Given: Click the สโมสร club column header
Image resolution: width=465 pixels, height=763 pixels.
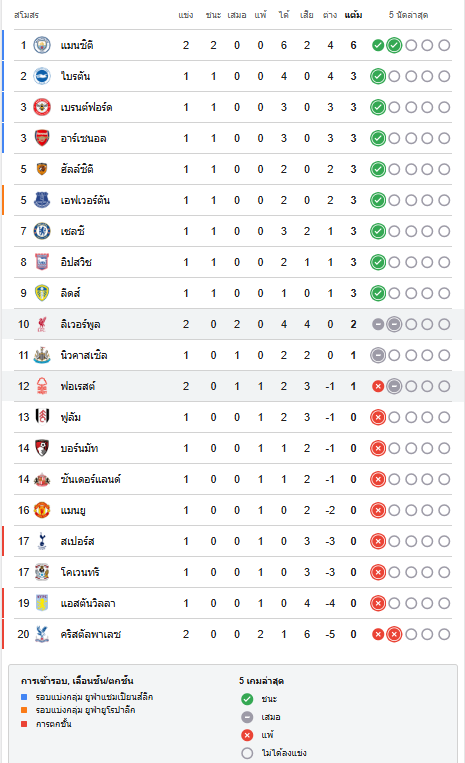Looking at the screenshot, I should [x=26, y=15].
